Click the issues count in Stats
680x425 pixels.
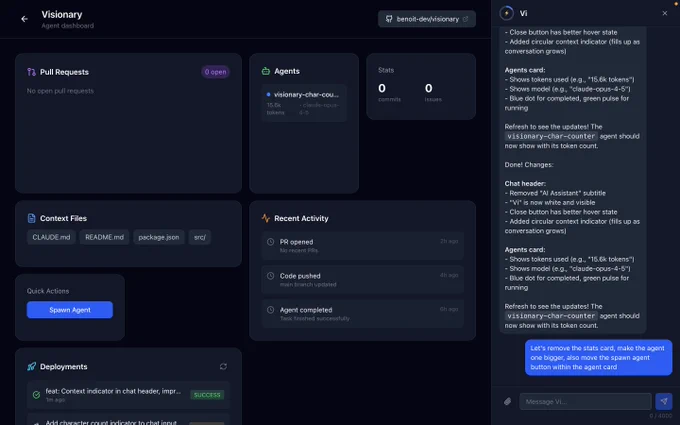(428, 88)
